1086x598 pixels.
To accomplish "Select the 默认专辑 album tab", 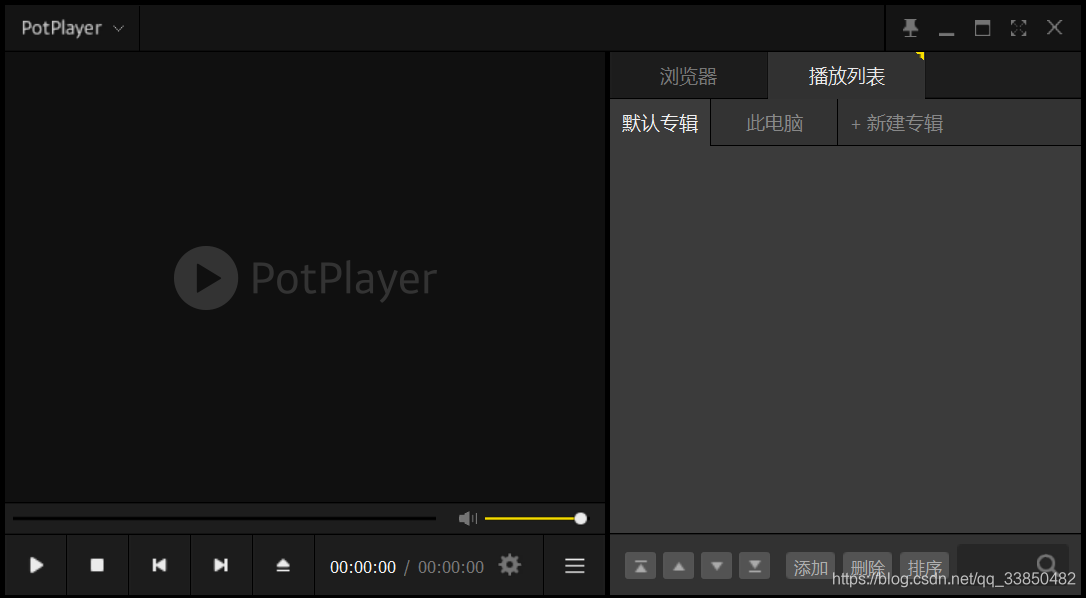I will (x=660, y=123).
